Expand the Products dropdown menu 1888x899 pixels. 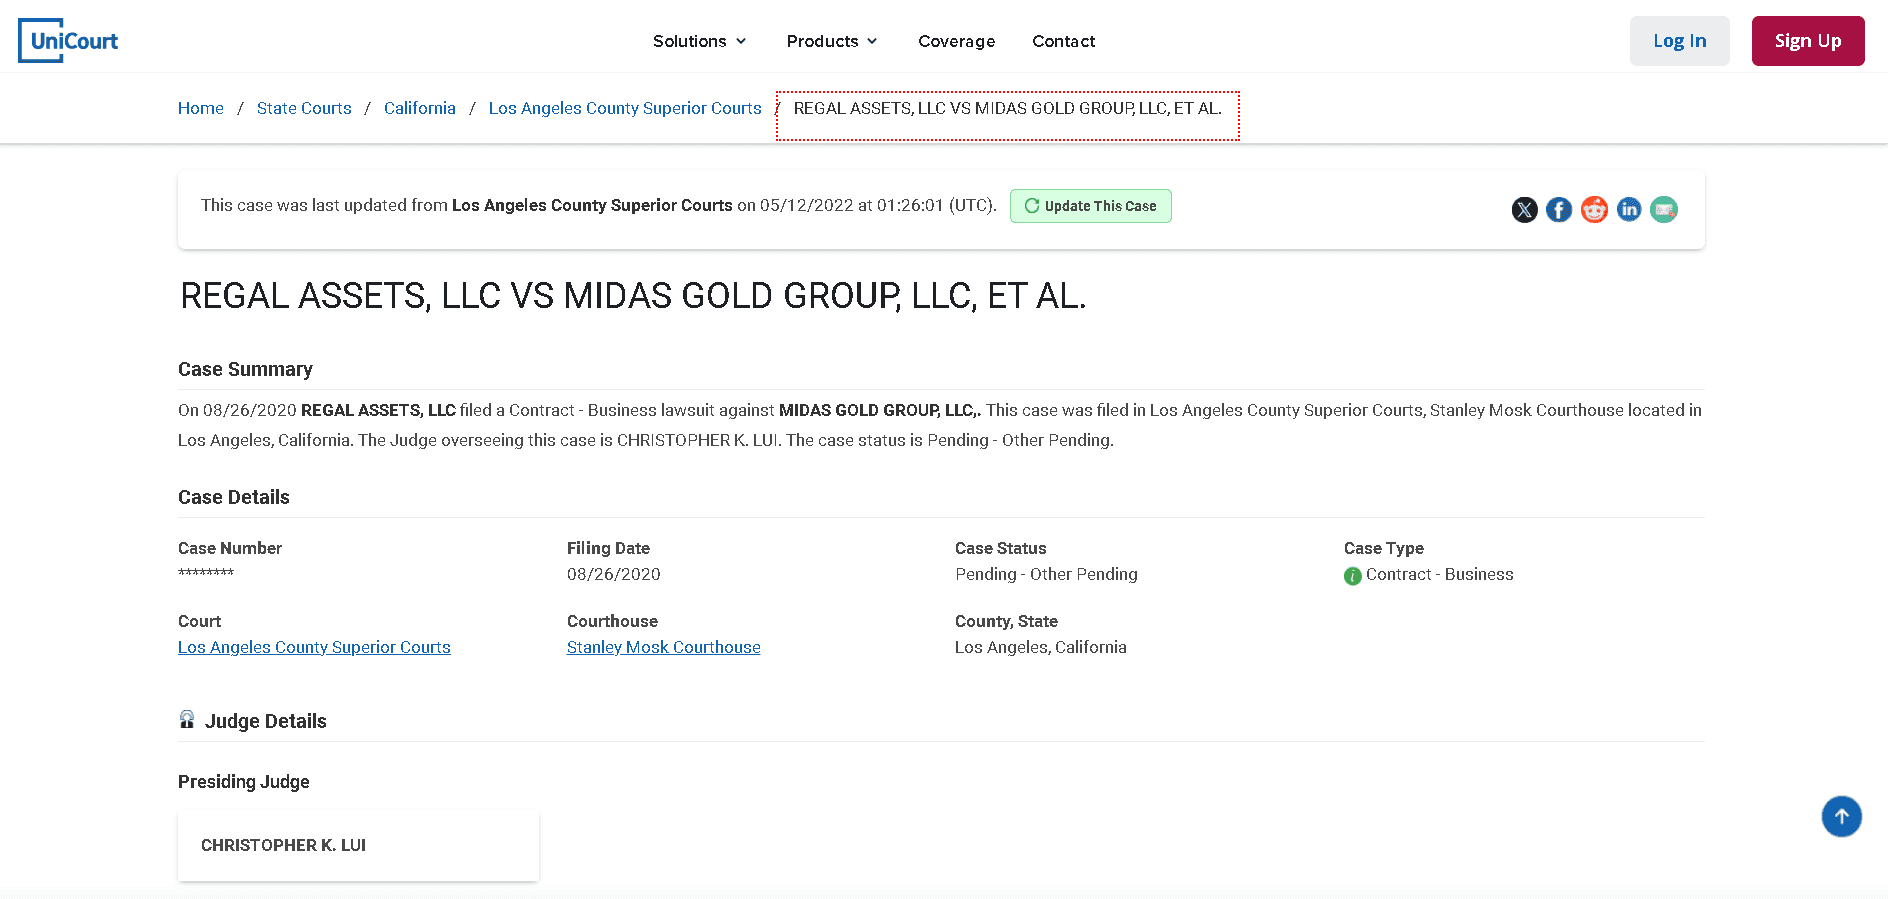coord(832,41)
